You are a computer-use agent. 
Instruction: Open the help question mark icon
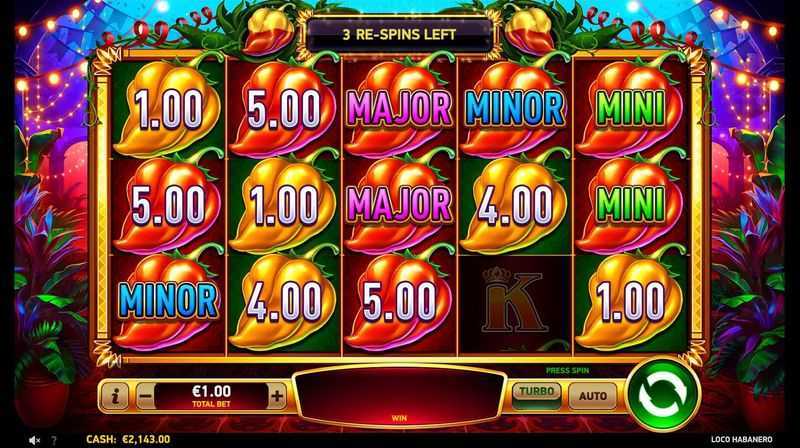pos(54,440)
